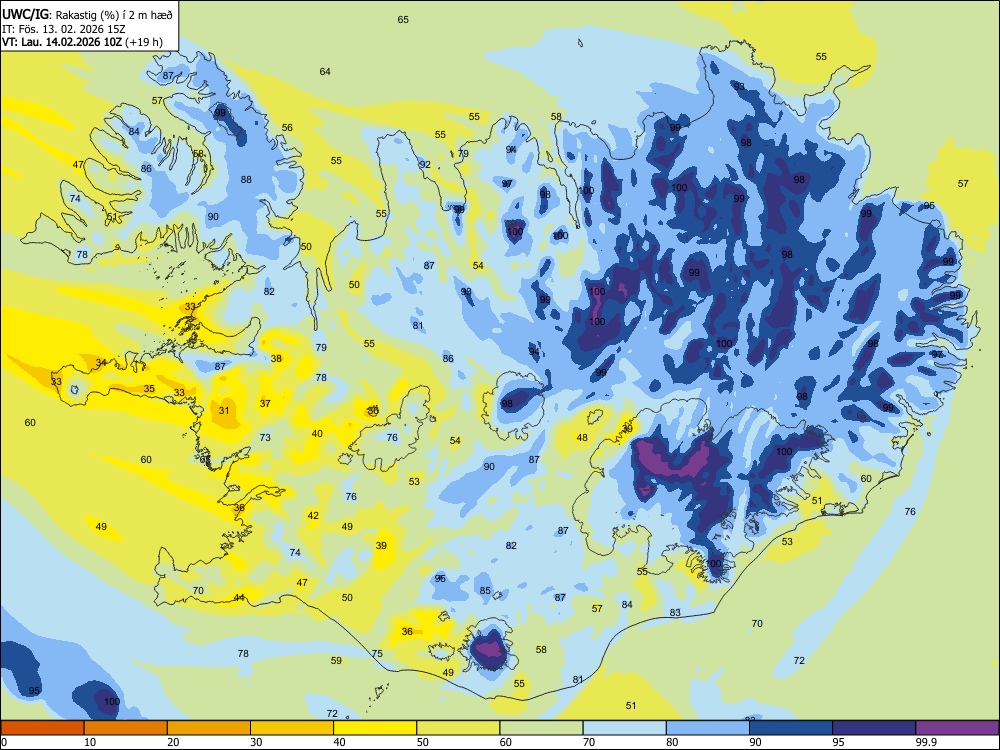1000x750 pixels.
Task: Click the light orange 20–30 legend swatch
Action: point(209,728)
